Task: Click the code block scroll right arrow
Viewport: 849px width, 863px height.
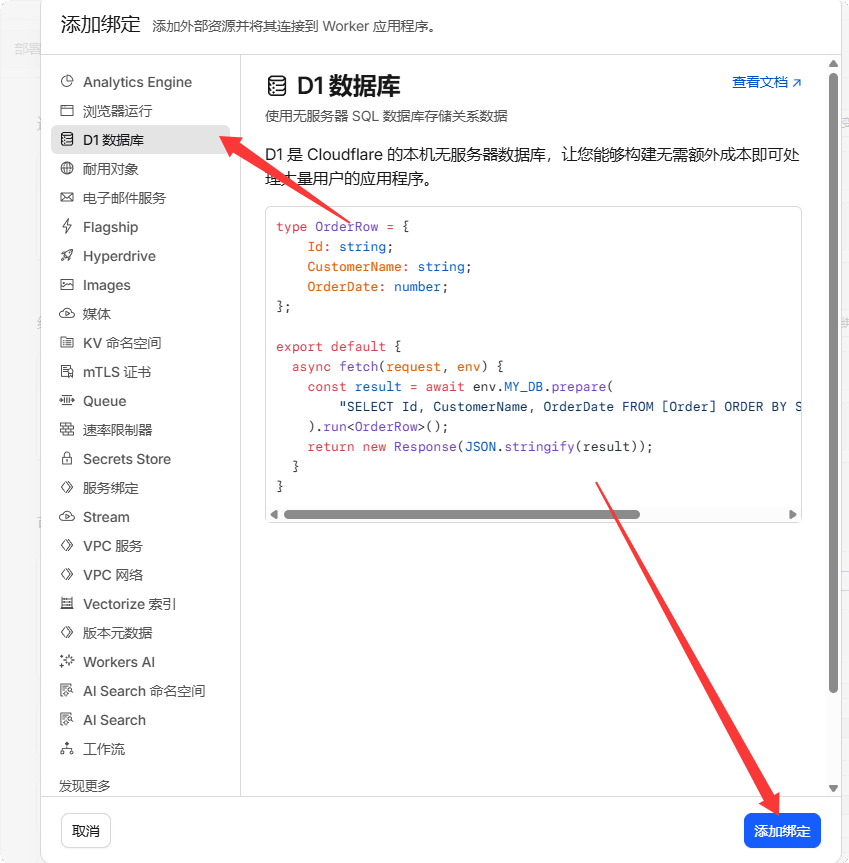Action: (792, 514)
